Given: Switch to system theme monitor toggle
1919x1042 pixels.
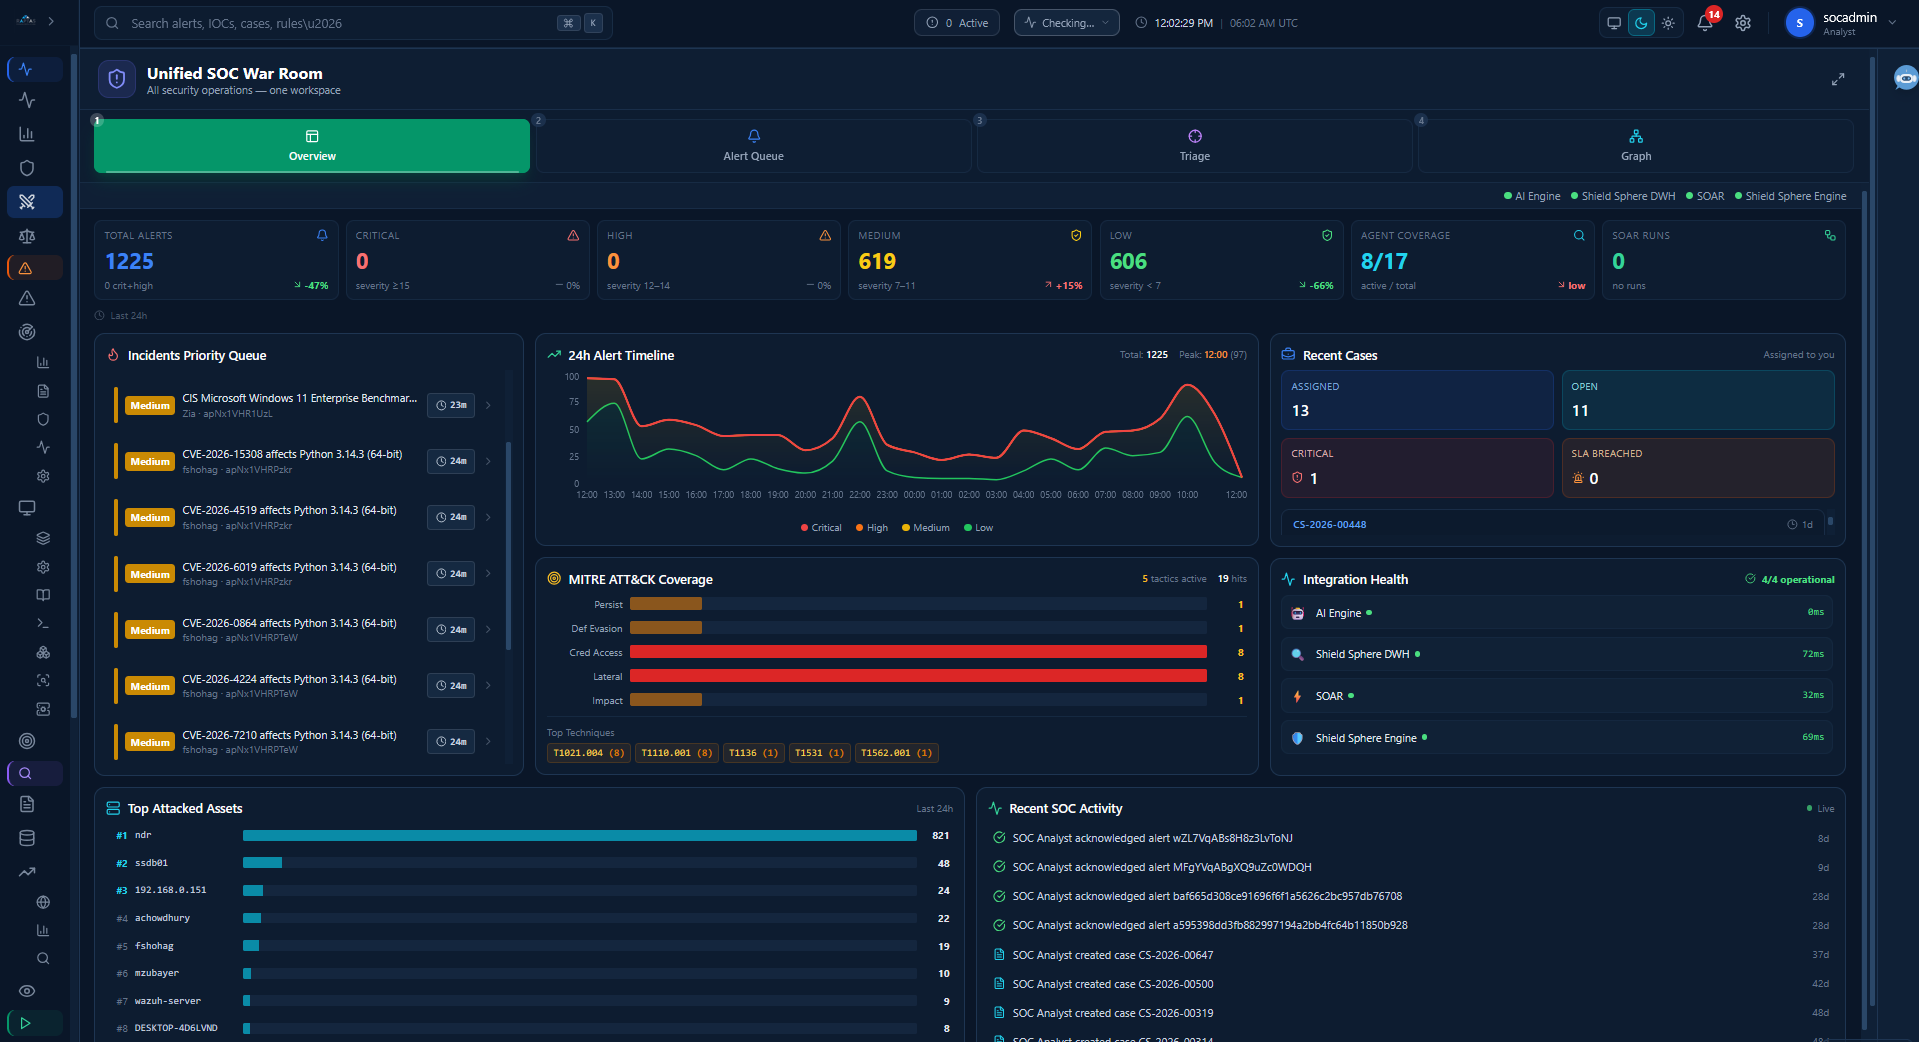Looking at the screenshot, I should coord(1614,23).
